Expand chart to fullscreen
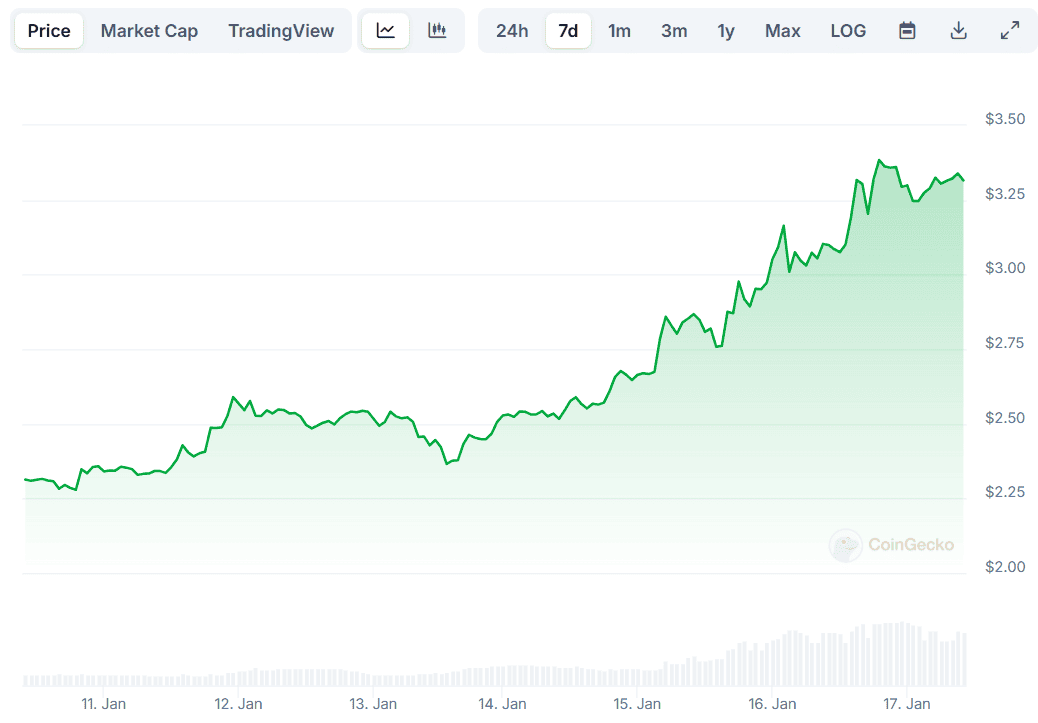 [1010, 30]
